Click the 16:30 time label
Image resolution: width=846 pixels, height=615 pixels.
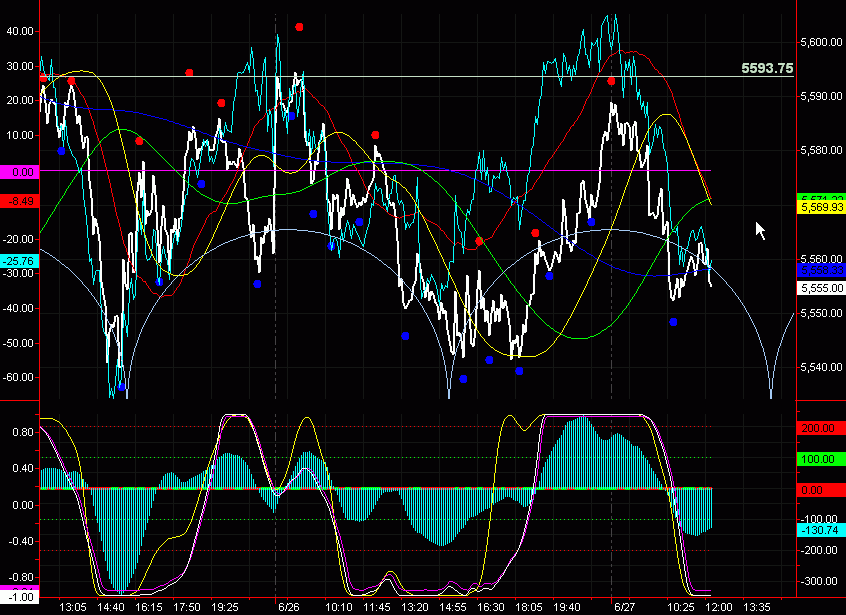(491, 607)
